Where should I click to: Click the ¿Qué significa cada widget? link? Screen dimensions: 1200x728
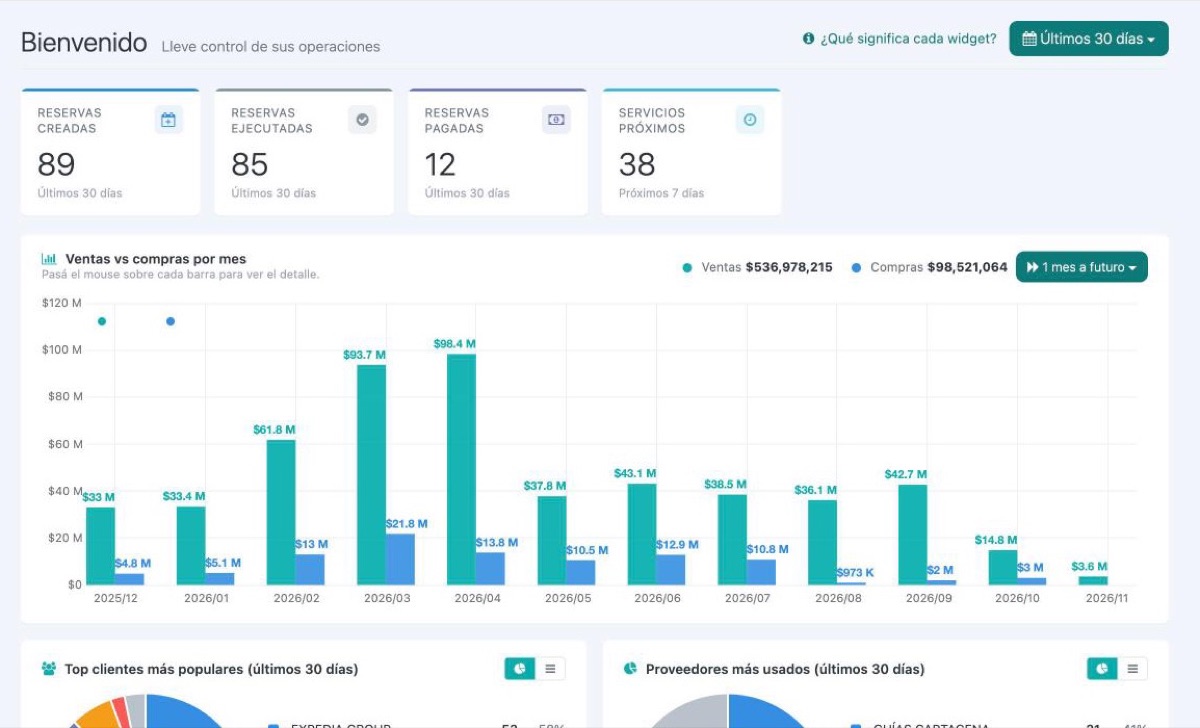pyautogui.click(x=908, y=39)
